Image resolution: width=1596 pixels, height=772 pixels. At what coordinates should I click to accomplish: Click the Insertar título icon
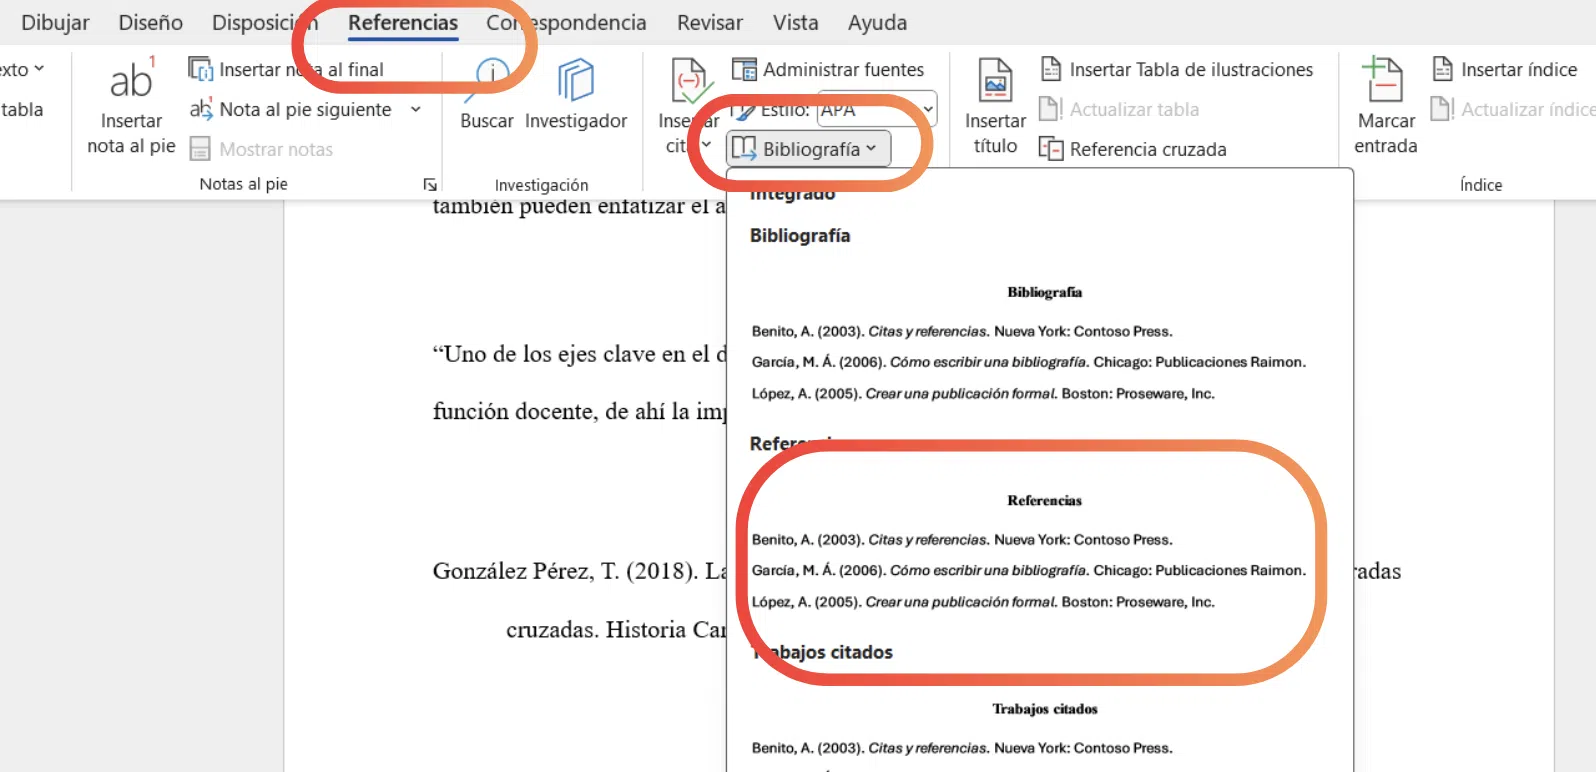995,82
